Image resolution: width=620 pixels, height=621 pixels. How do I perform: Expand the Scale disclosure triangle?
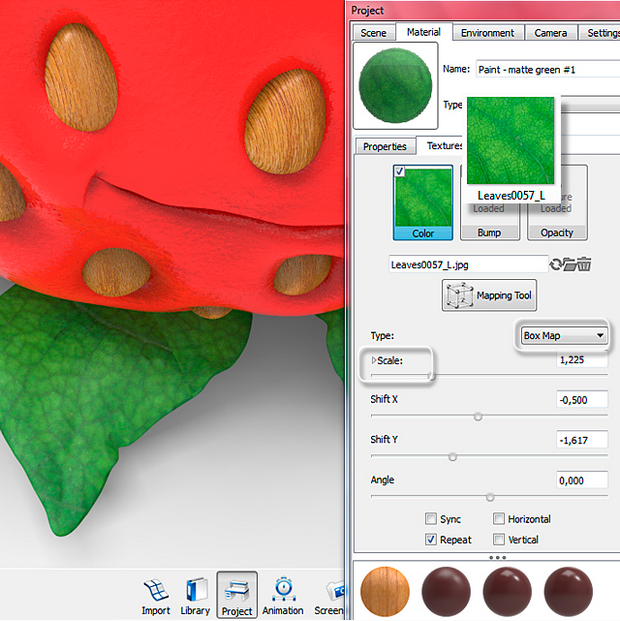pos(374,360)
